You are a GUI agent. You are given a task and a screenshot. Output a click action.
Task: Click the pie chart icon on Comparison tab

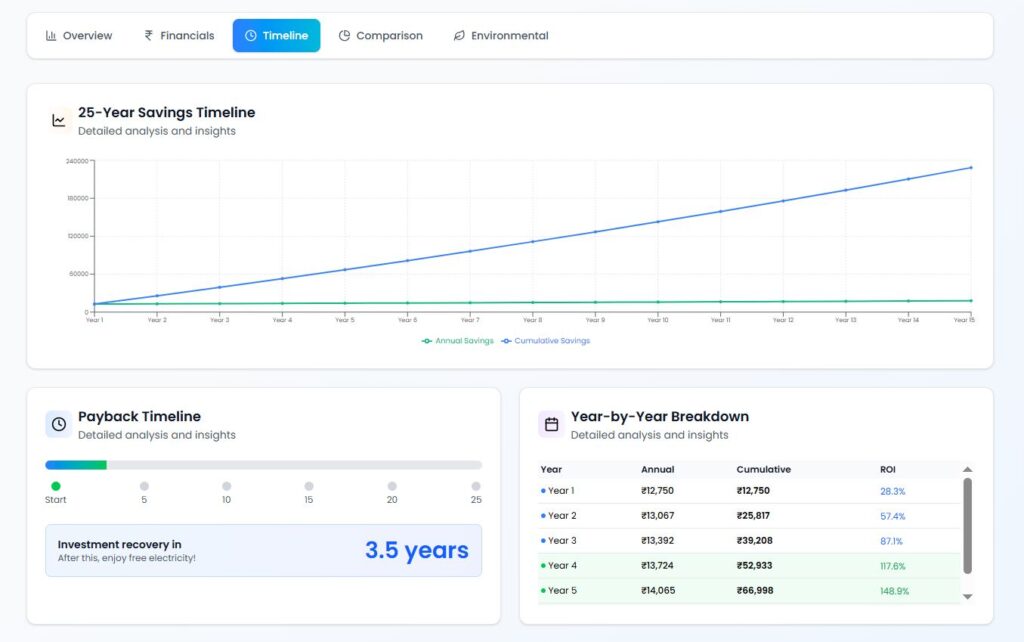(344, 36)
